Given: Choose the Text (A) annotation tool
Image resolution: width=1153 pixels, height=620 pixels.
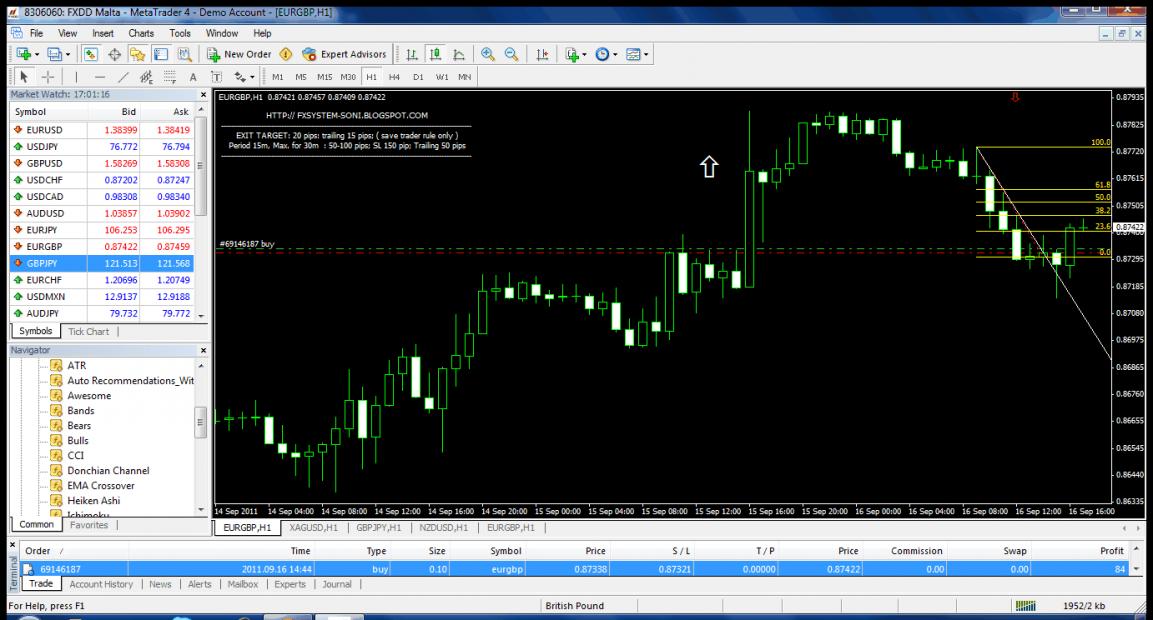Looking at the screenshot, I should coord(193,77).
